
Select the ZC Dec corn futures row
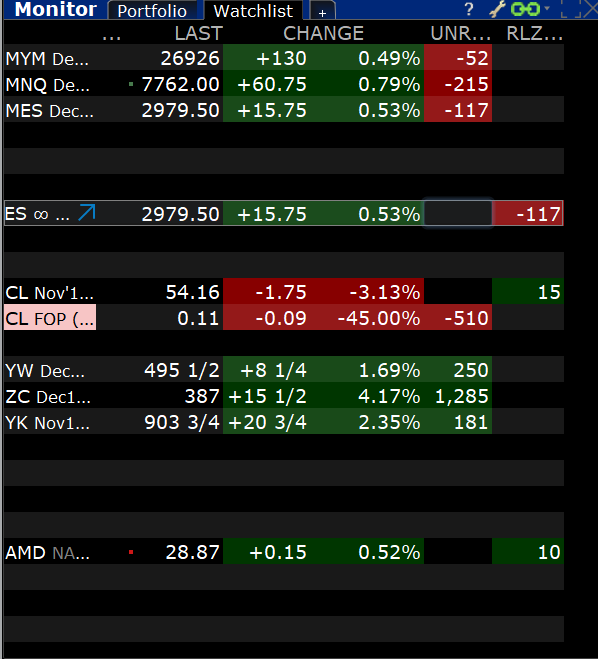284,396
